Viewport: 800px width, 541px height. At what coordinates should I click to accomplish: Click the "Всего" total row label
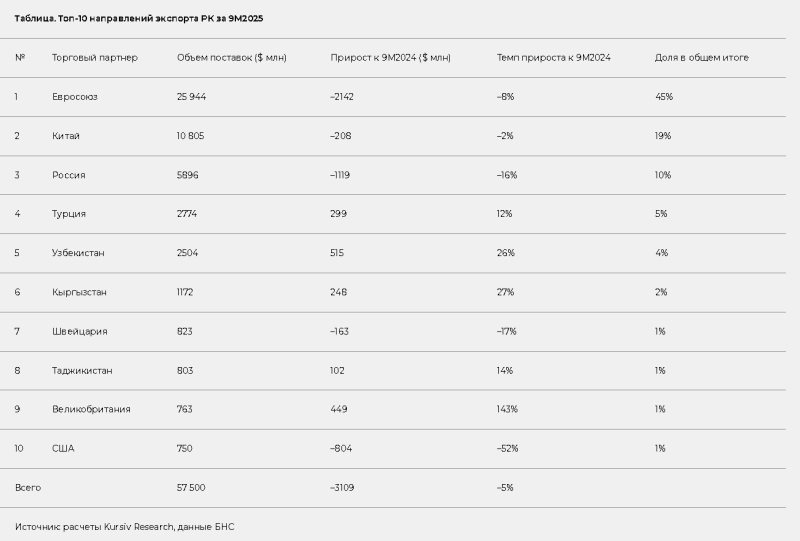[28, 487]
